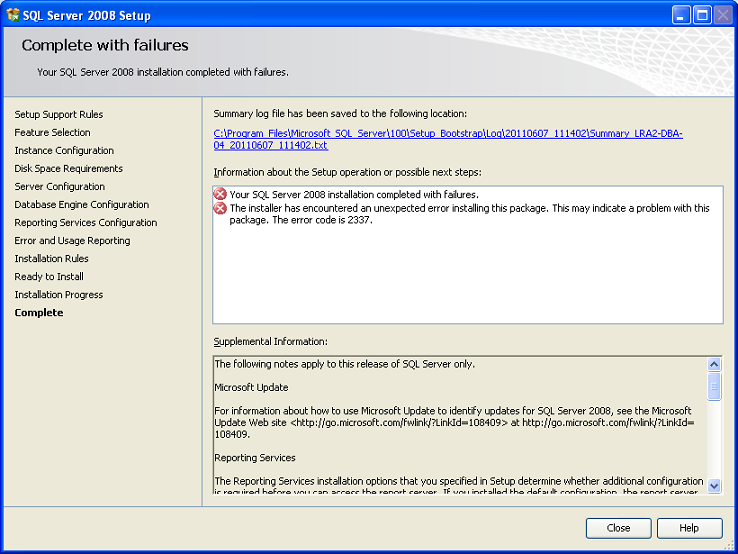Click 'Microsoft Update' heading in supplemental notes
The width and height of the screenshot is (738, 554).
(251, 387)
